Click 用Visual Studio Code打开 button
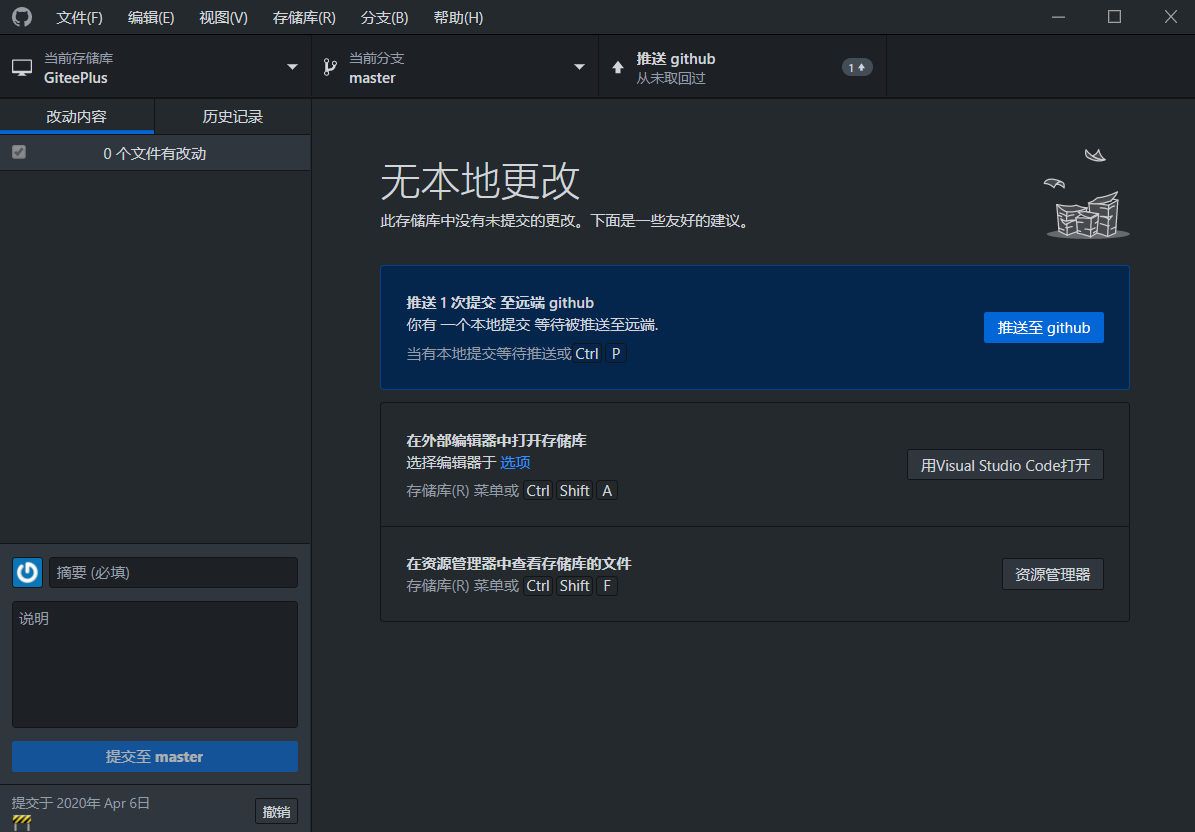Screen dimensions: 1195x832 [1005, 465]
